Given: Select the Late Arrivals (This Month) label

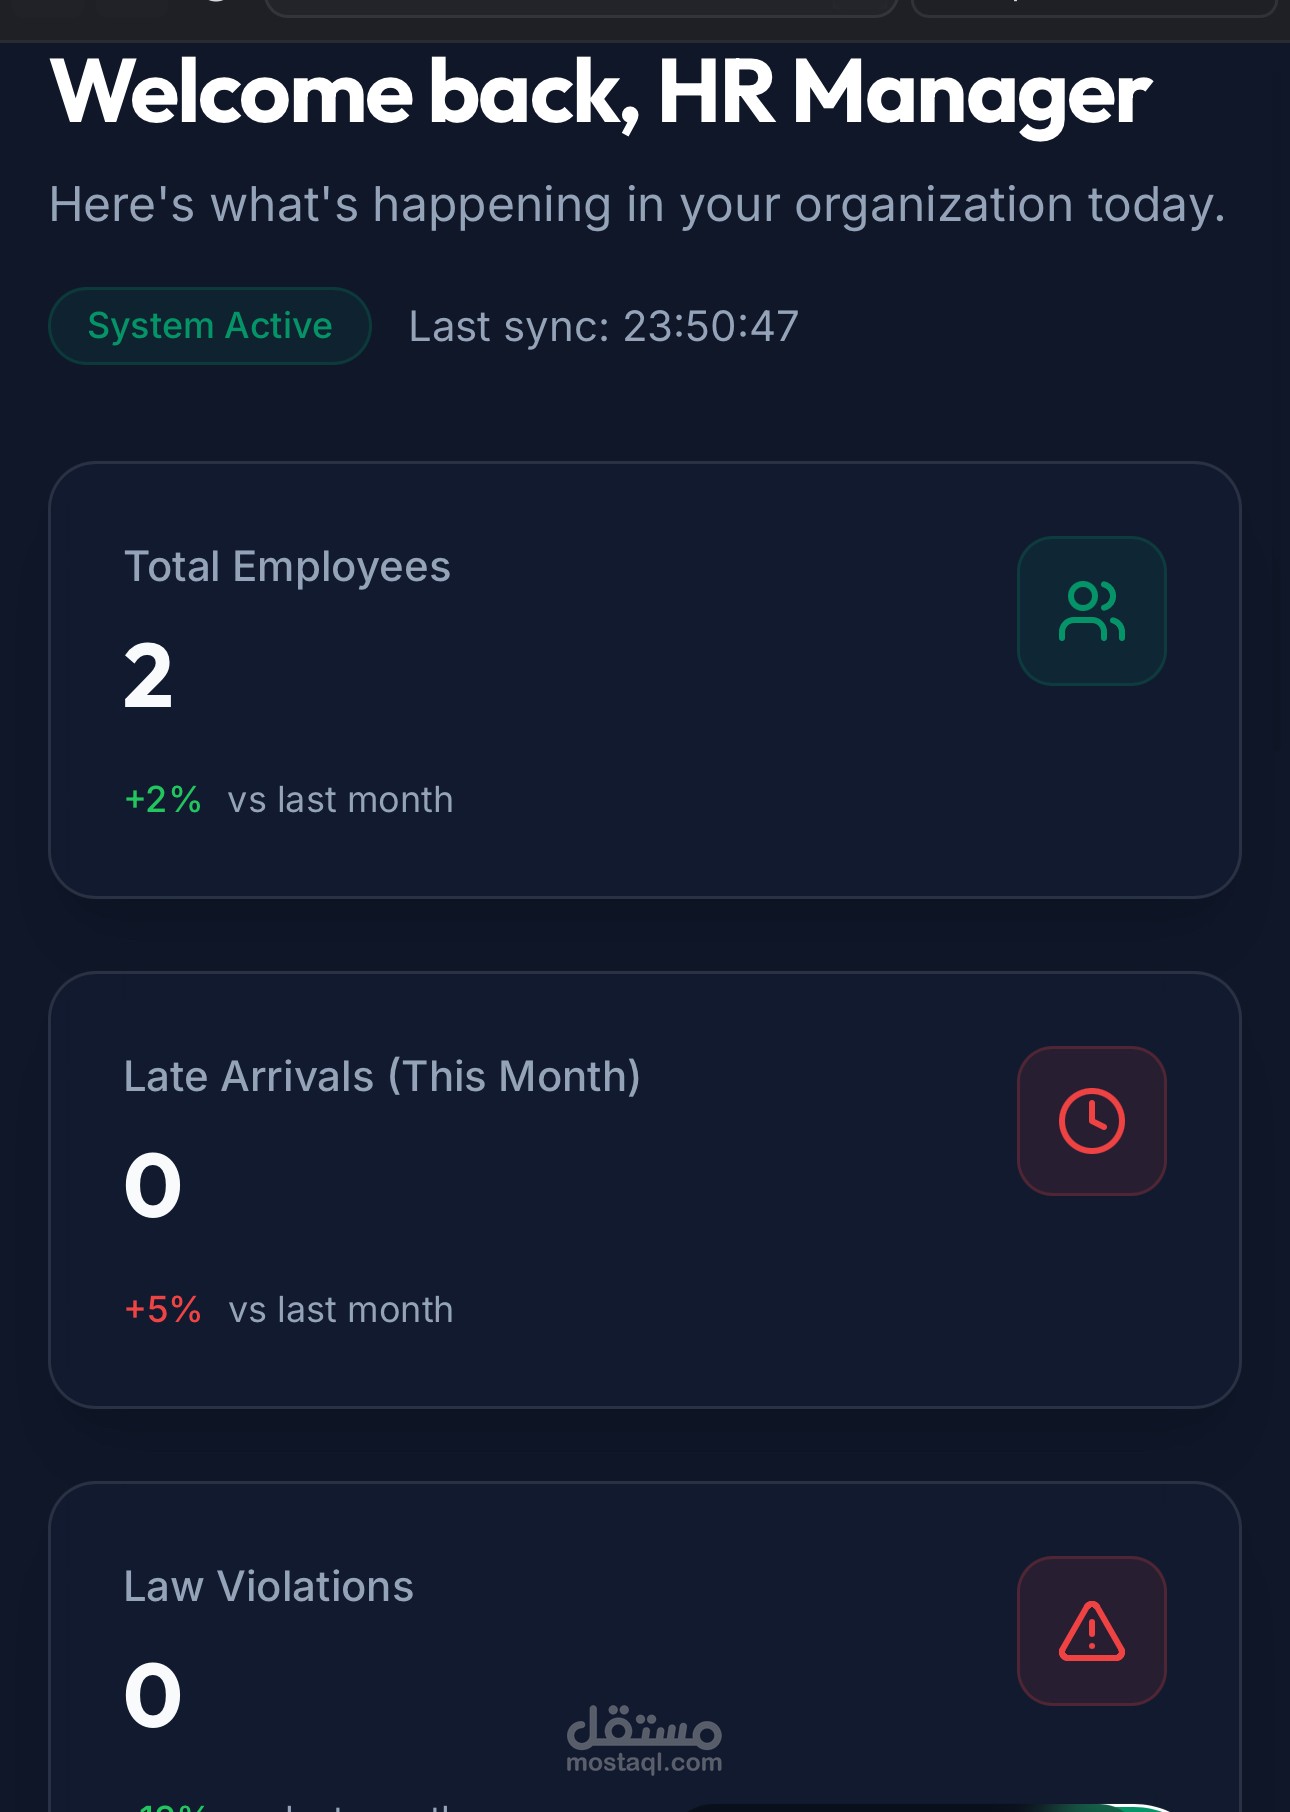Looking at the screenshot, I should tap(382, 1077).
